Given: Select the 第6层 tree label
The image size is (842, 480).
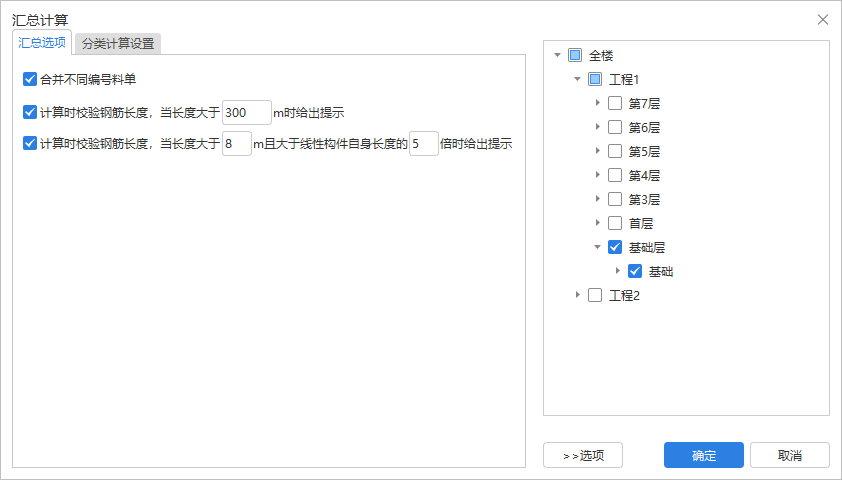Looking at the screenshot, I should (x=644, y=127).
